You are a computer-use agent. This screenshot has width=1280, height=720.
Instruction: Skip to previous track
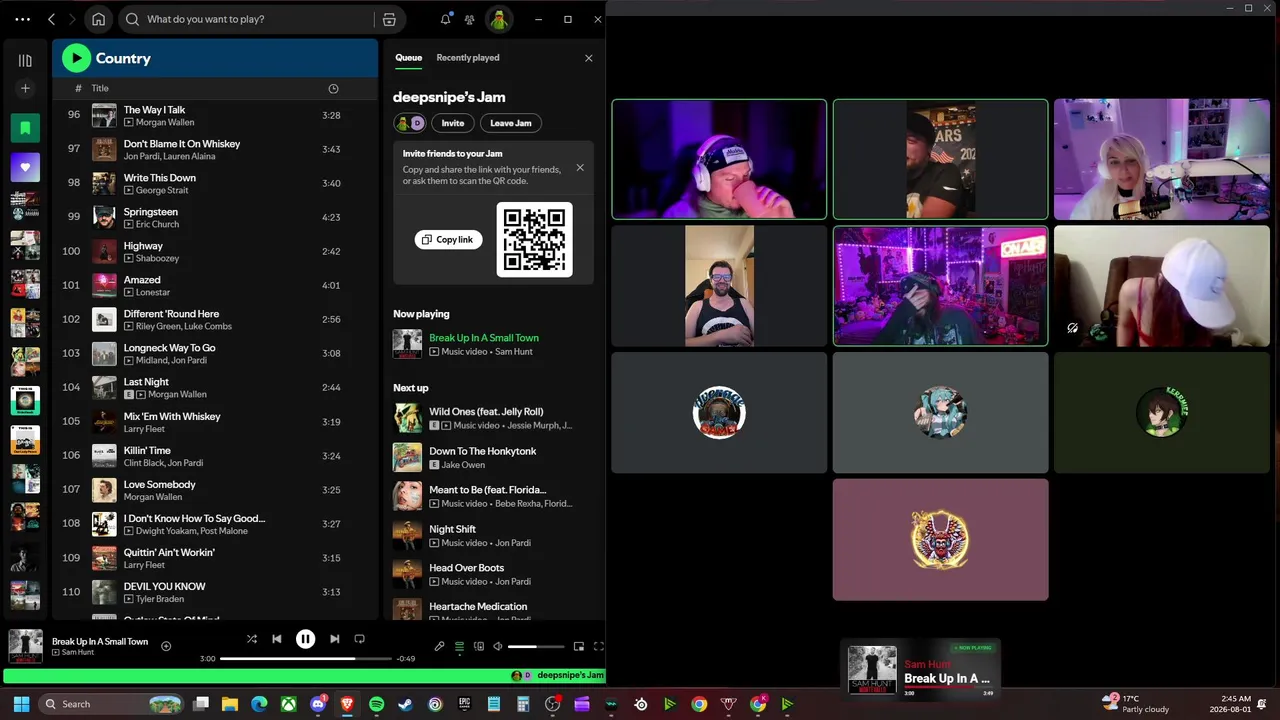(277, 639)
